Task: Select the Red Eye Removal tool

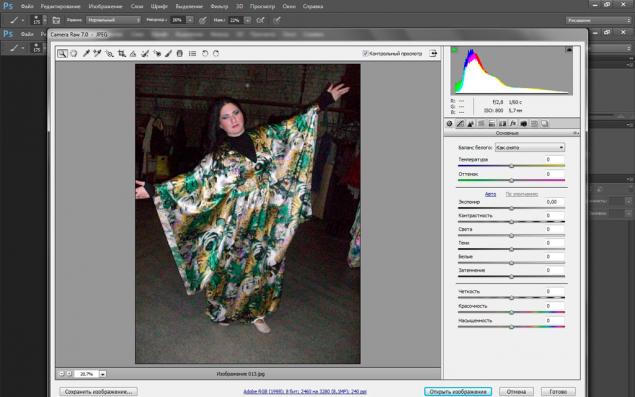Action: [157, 53]
